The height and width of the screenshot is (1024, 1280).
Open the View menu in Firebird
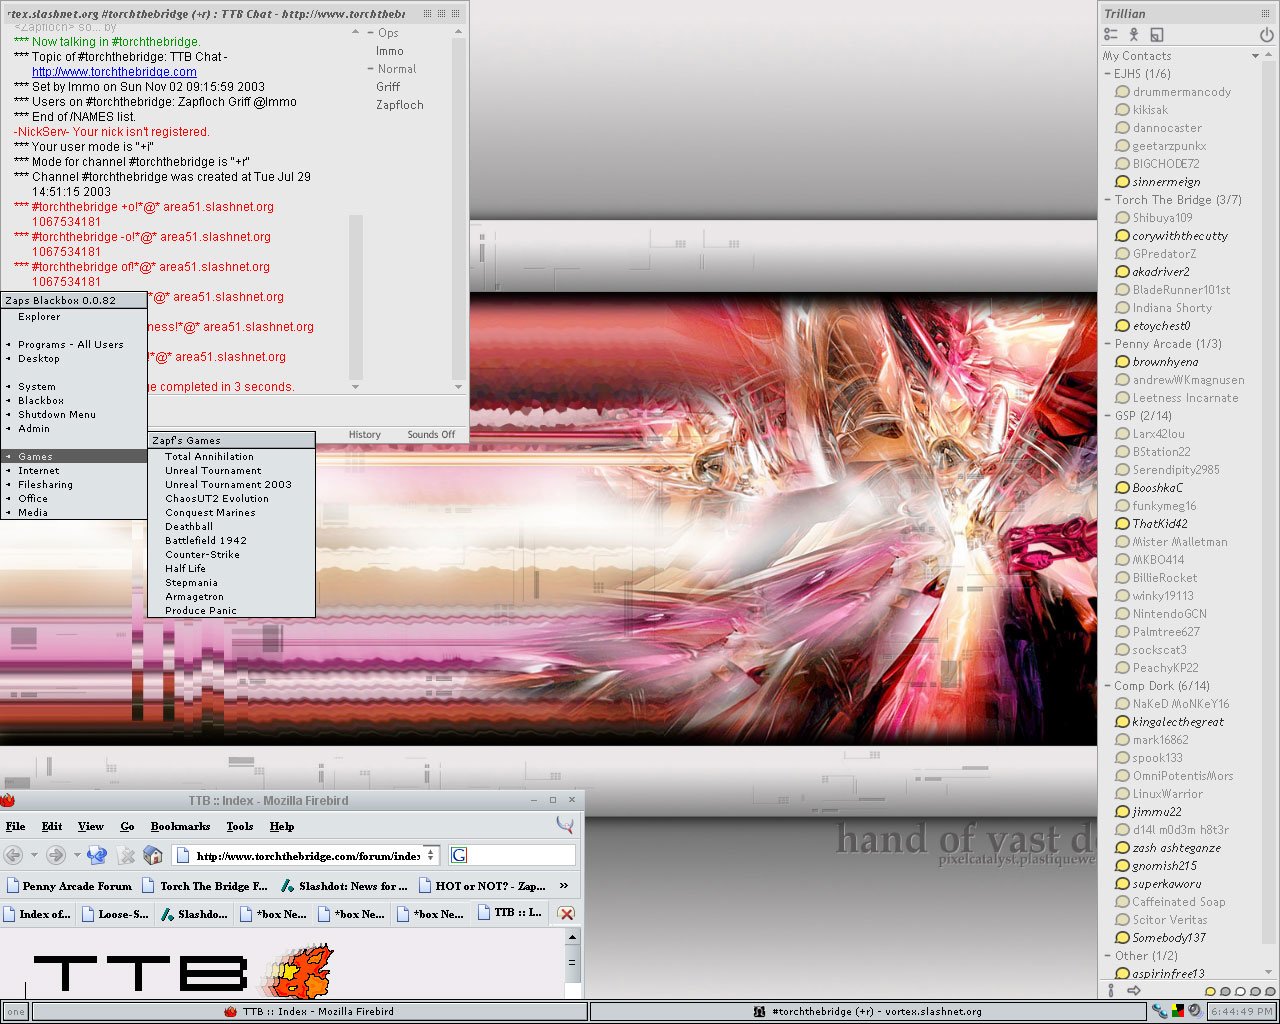coord(91,826)
